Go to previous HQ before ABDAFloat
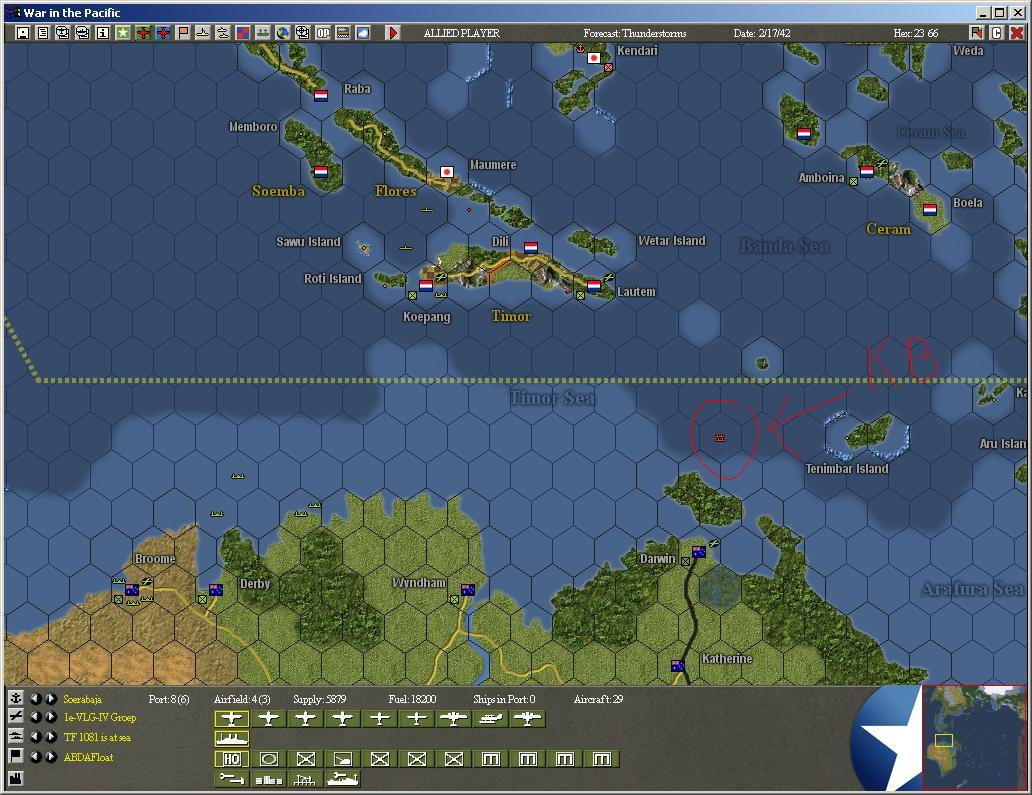 pos(36,756)
